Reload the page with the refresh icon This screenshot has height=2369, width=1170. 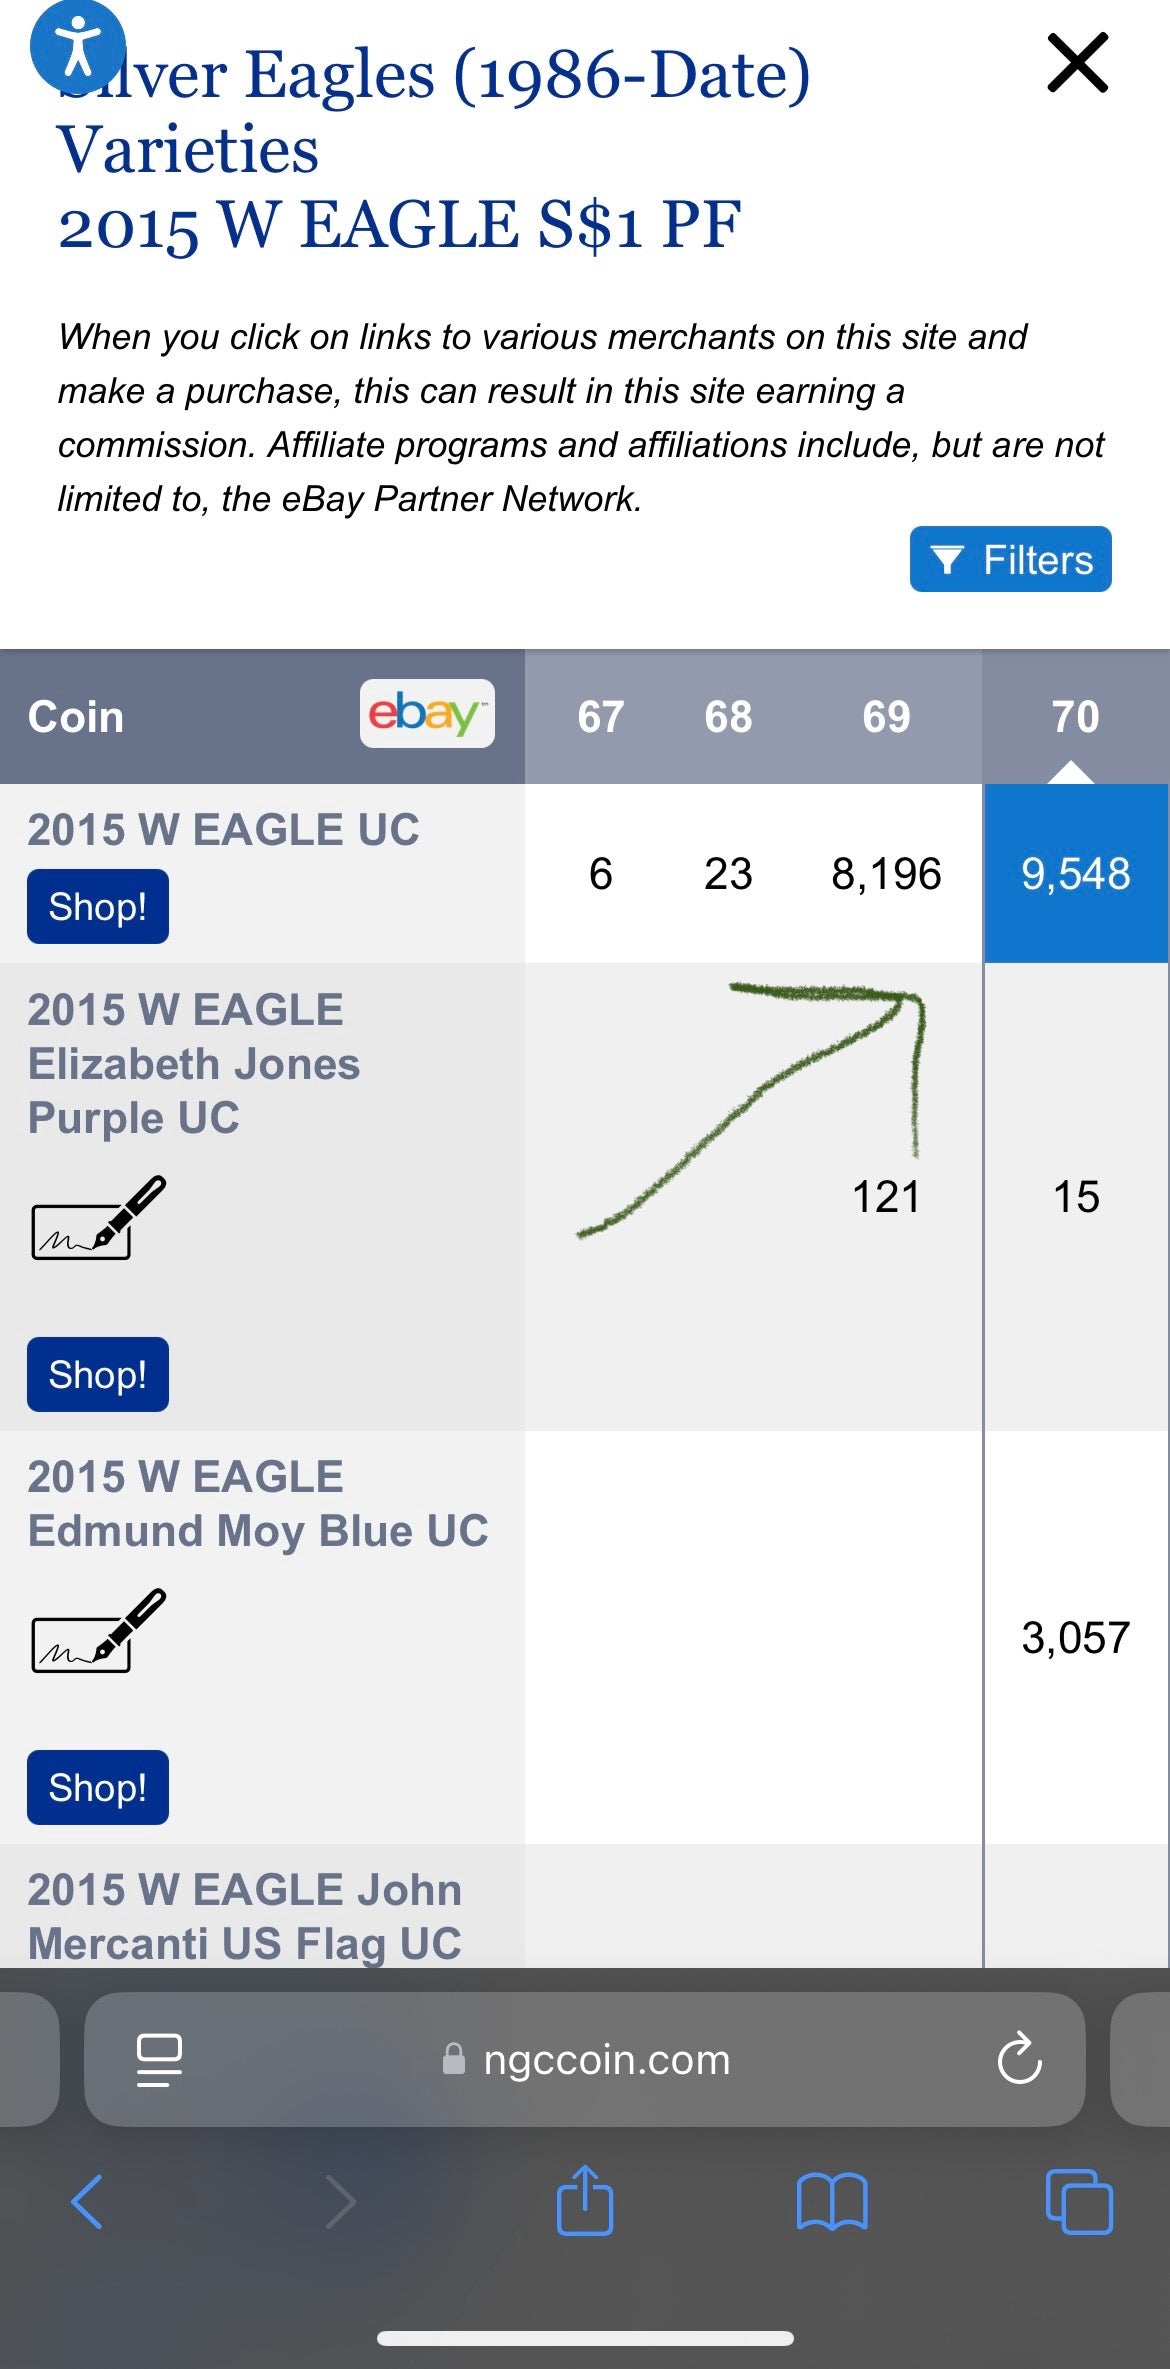(x=1019, y=2060)
